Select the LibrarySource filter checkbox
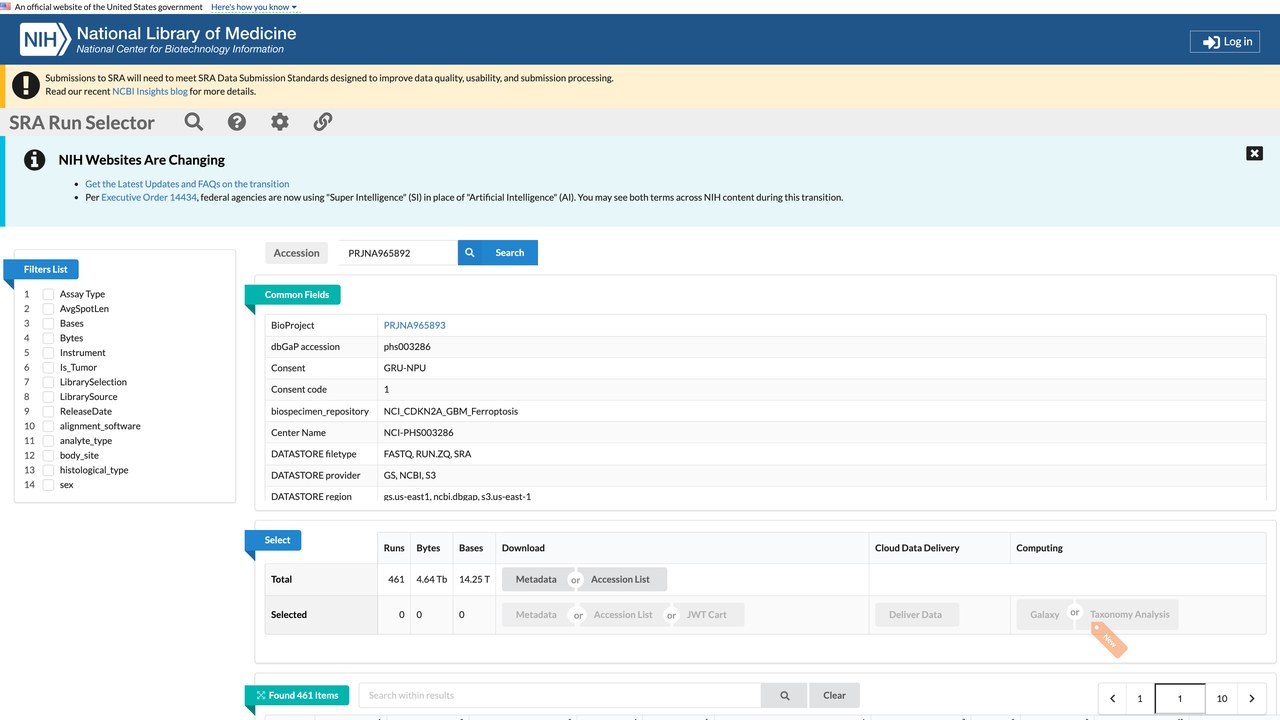The image size is (1280, 720). coord(48,397)
